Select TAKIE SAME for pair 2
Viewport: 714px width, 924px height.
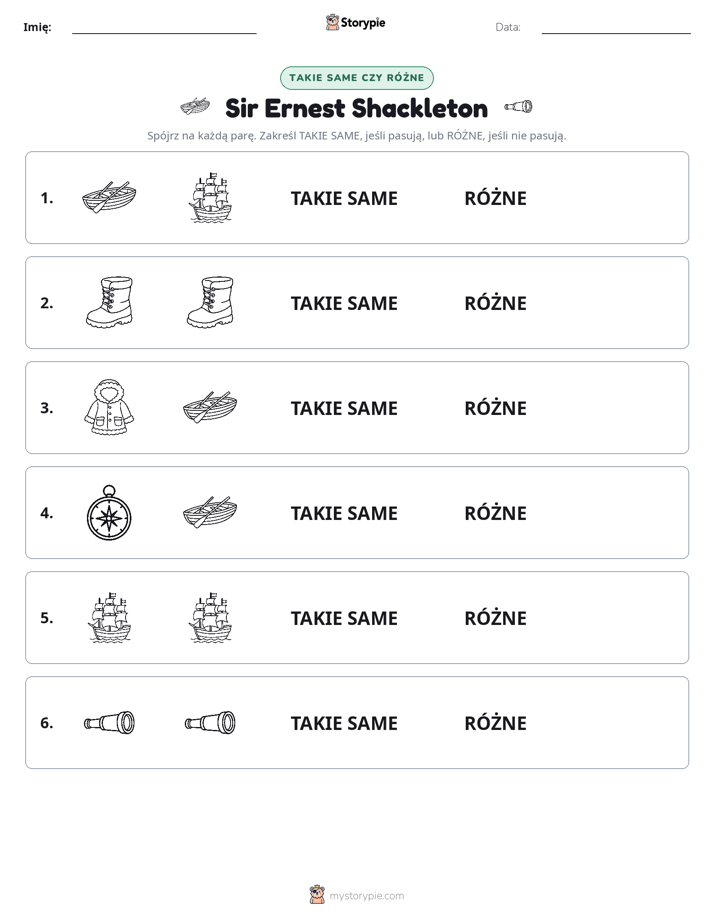[344, 303]
